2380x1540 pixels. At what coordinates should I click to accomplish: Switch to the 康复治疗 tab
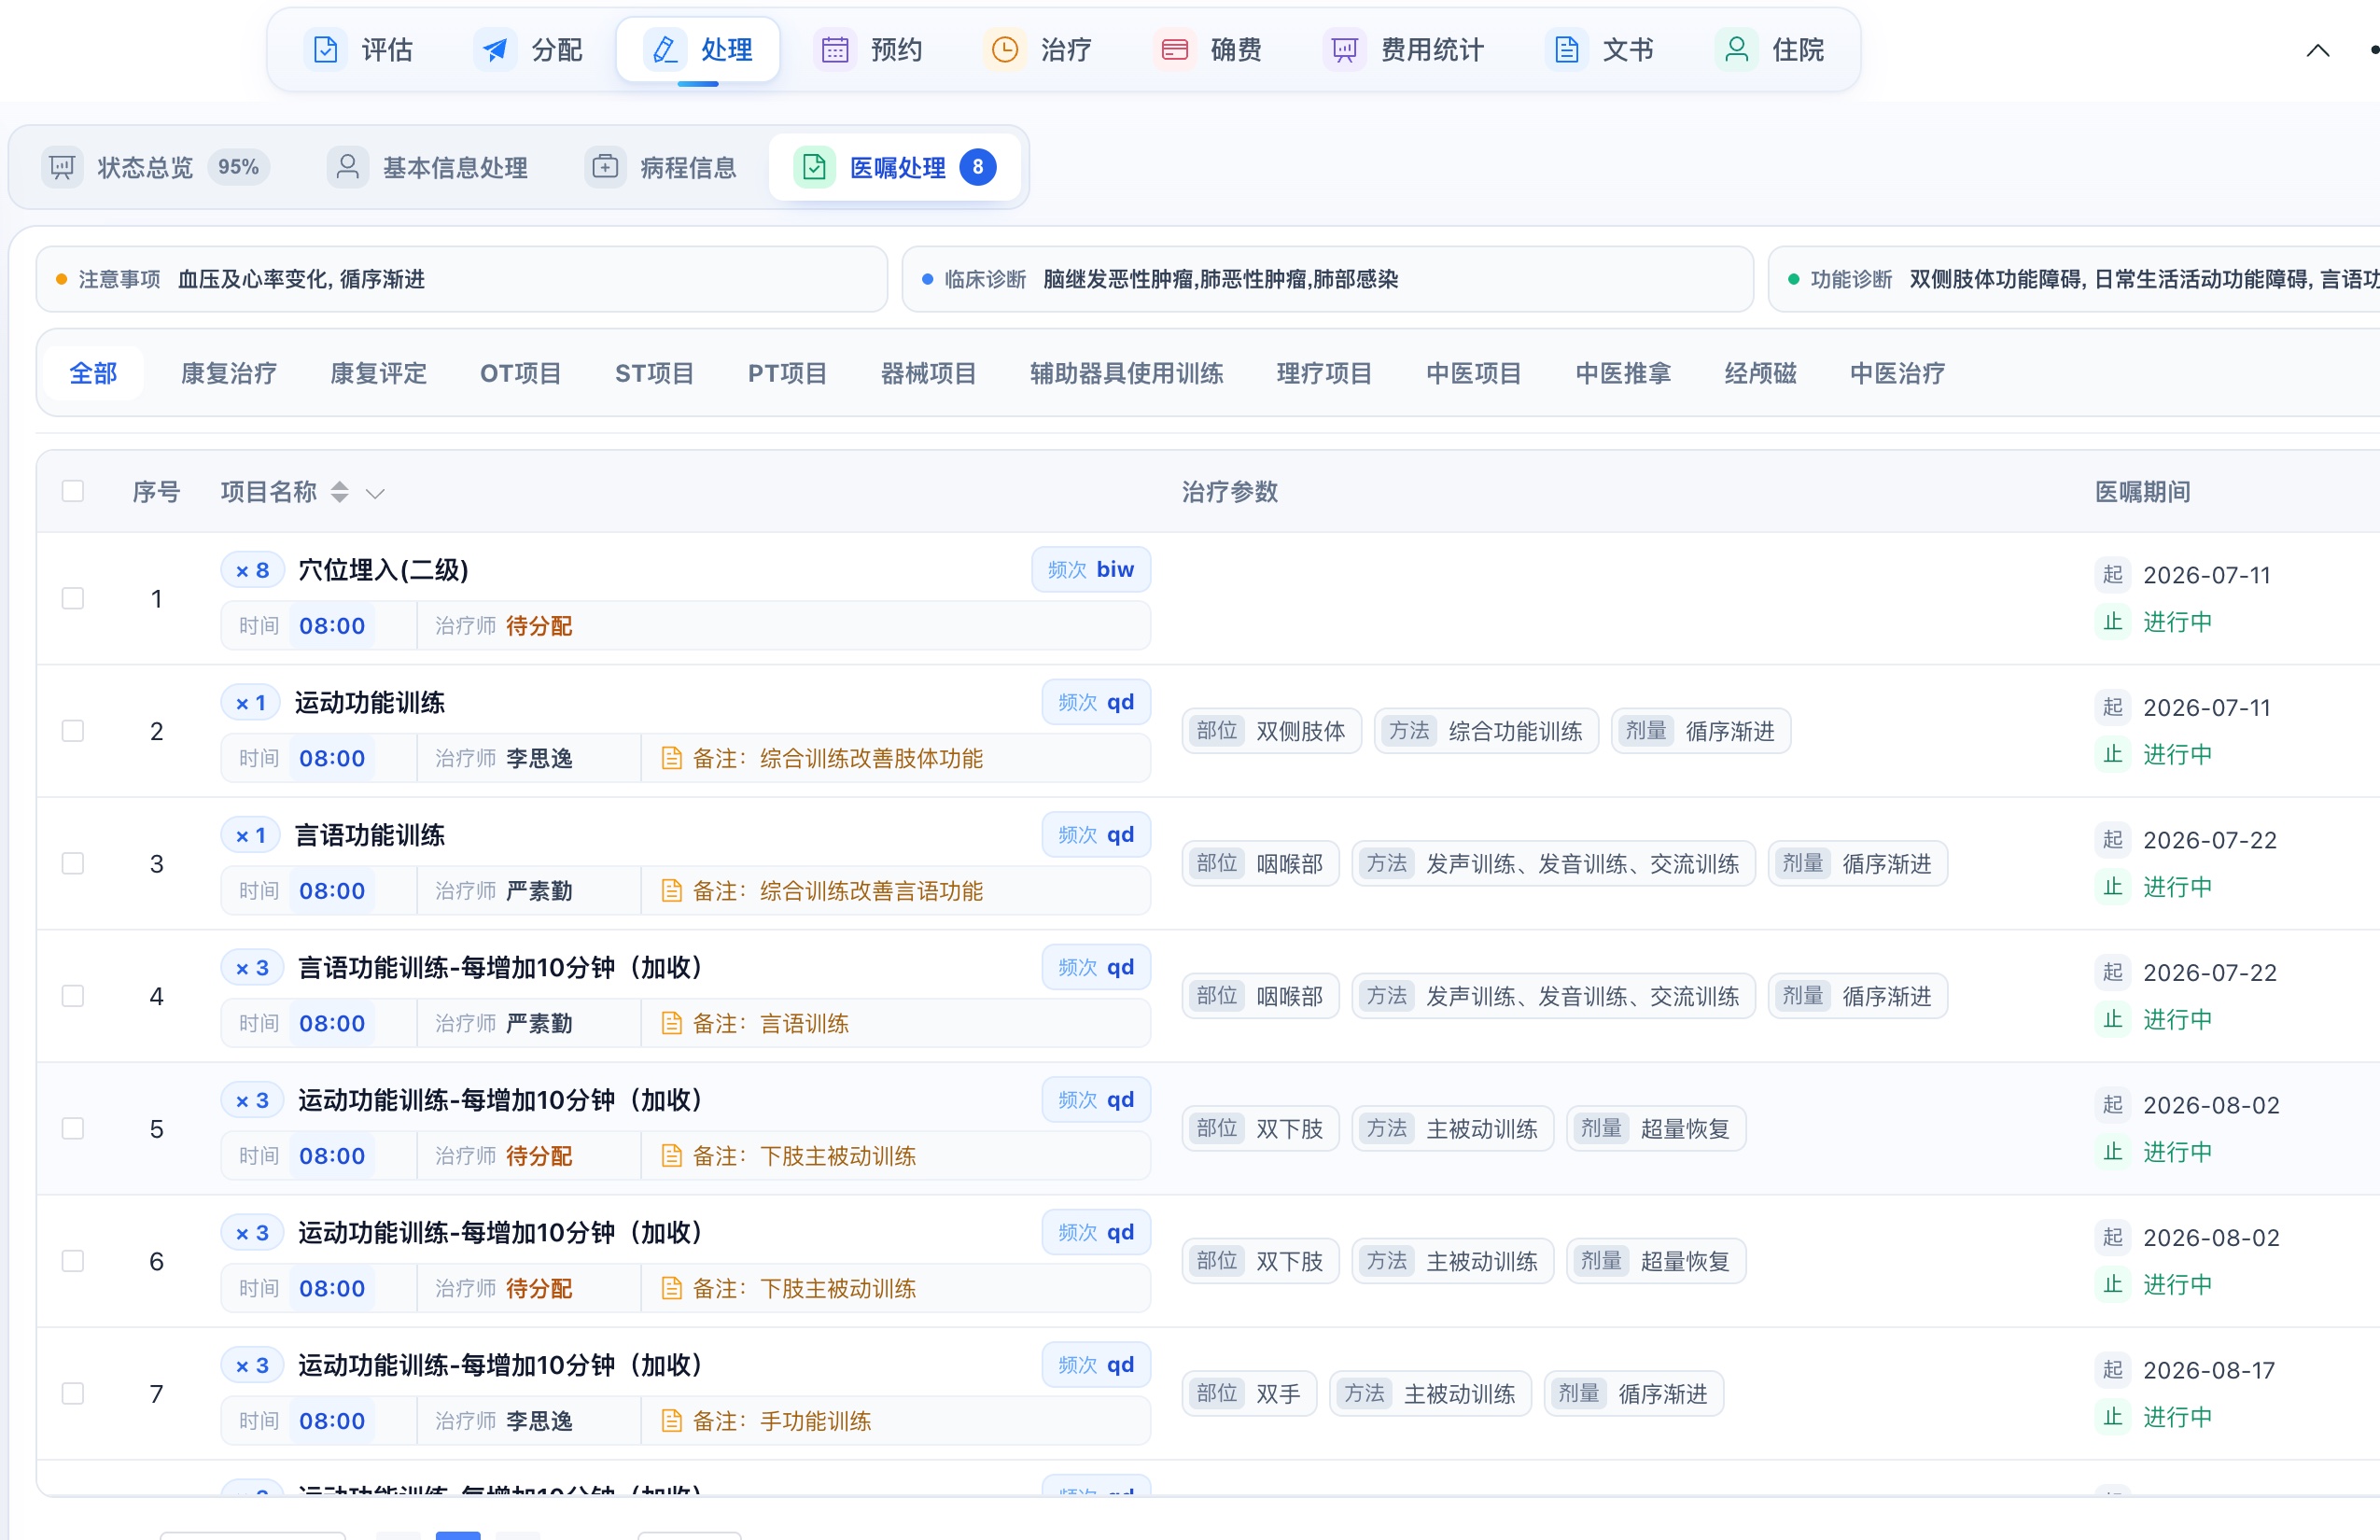[x=228, y=373]
